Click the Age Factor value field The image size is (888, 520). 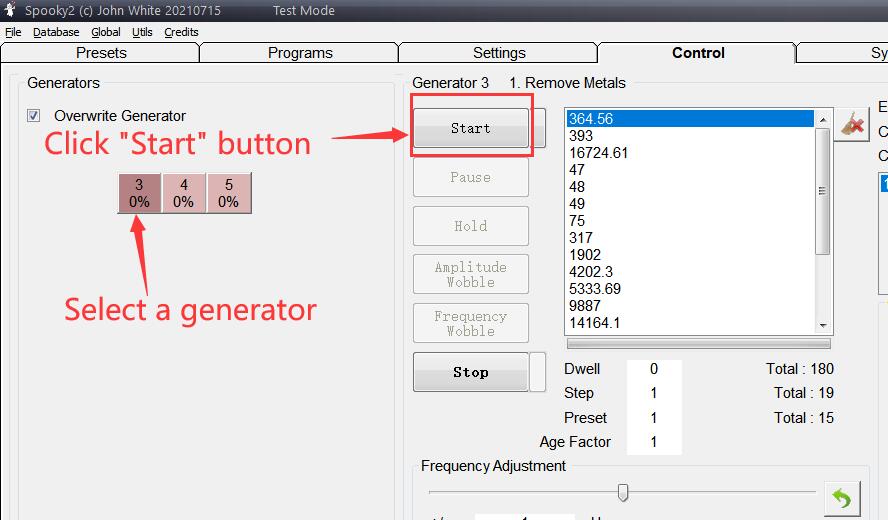tap(654, 442)
